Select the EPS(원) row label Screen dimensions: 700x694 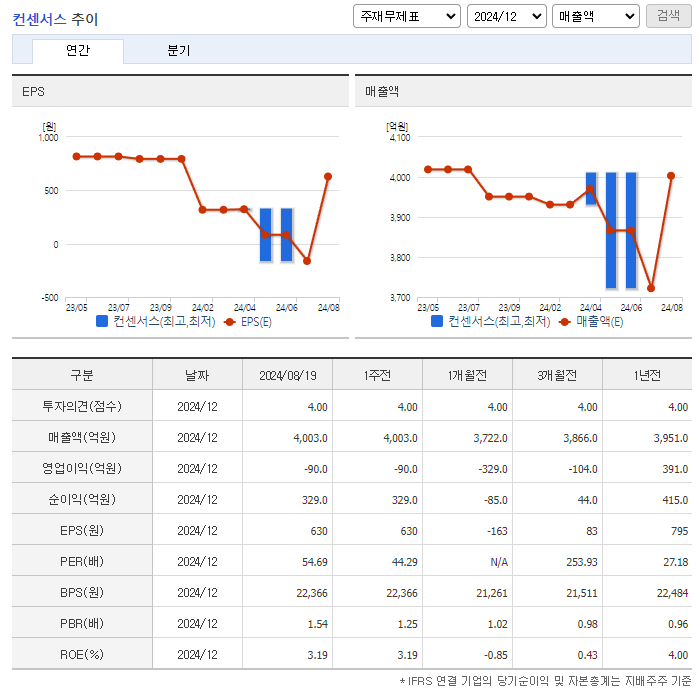(82, 530)
